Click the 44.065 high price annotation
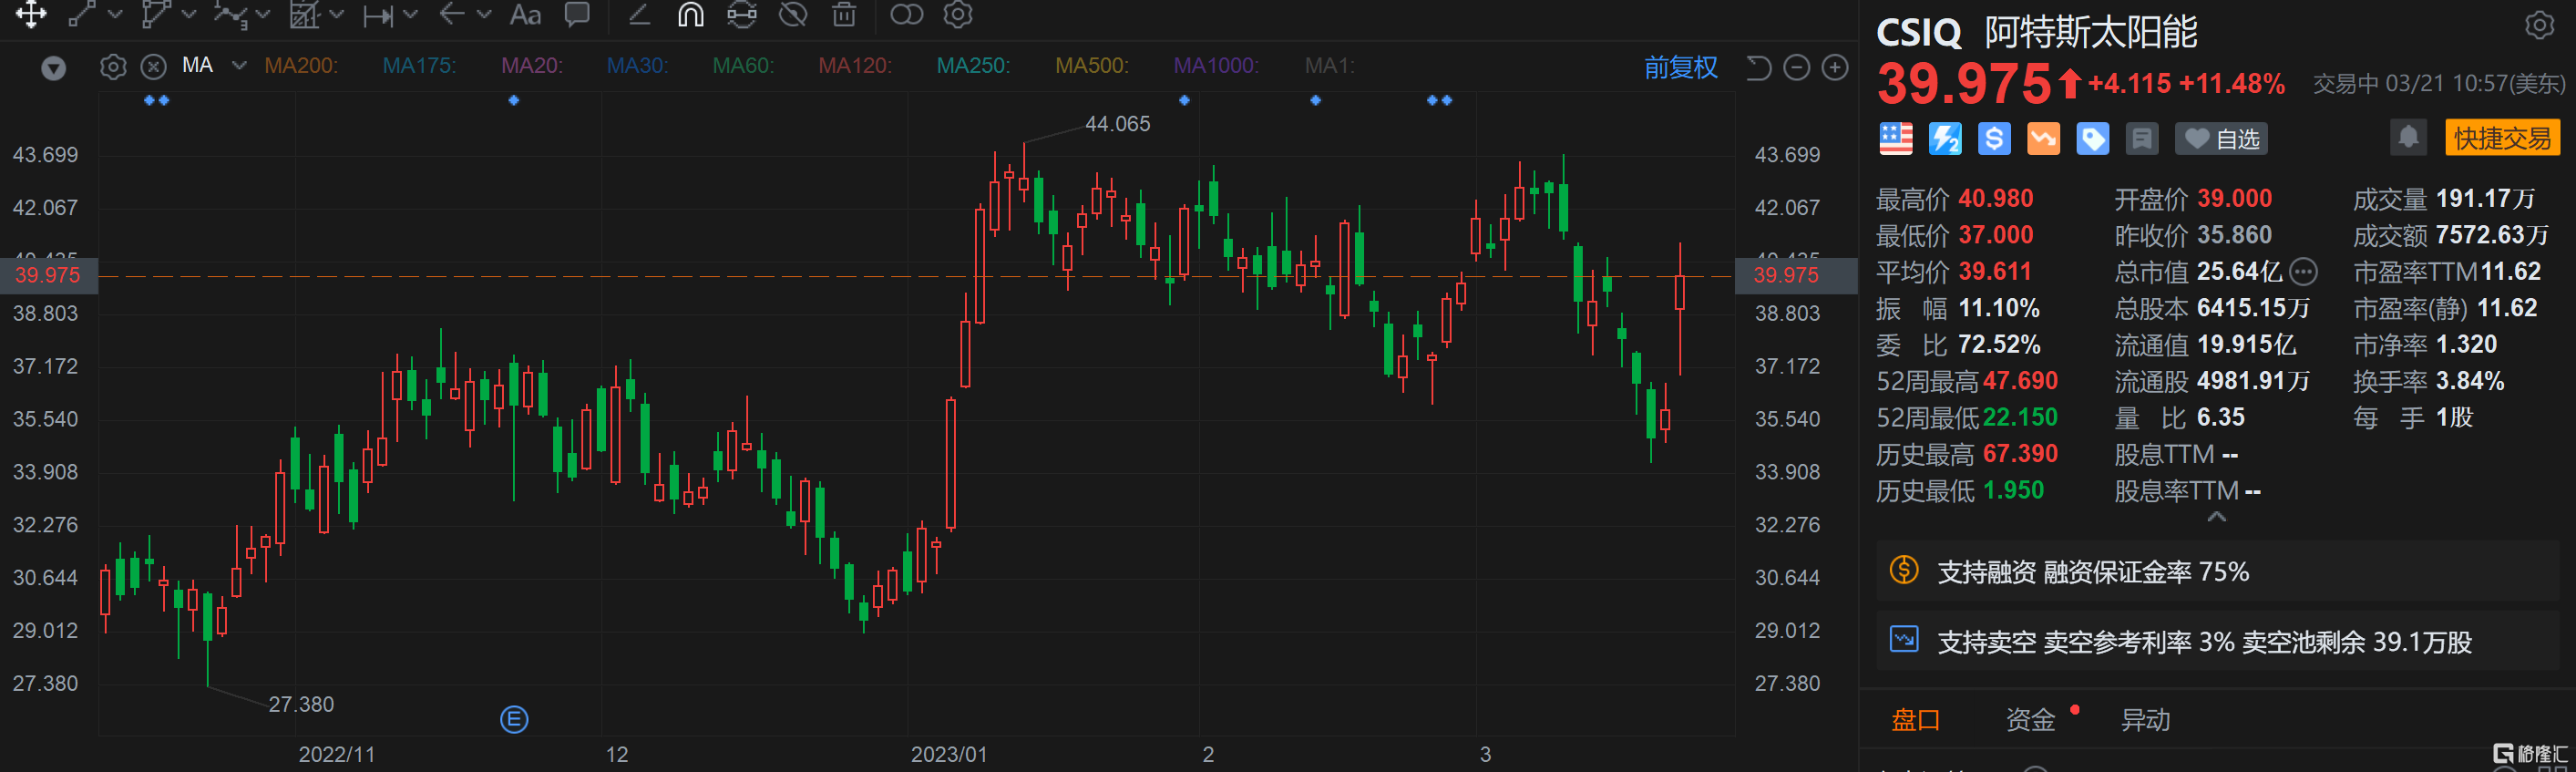The height and width of the screenshot is (772, 2576). (x=1117, y=124)
